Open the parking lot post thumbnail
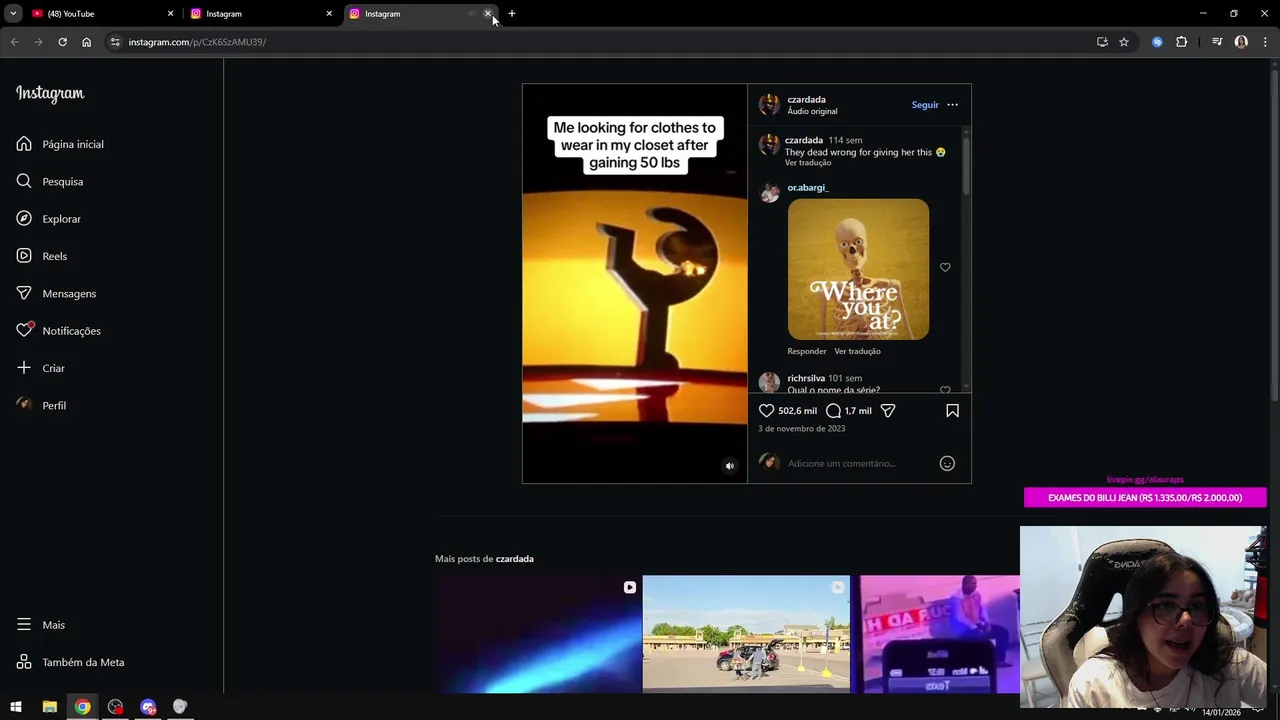 click(x=746, y=634)
